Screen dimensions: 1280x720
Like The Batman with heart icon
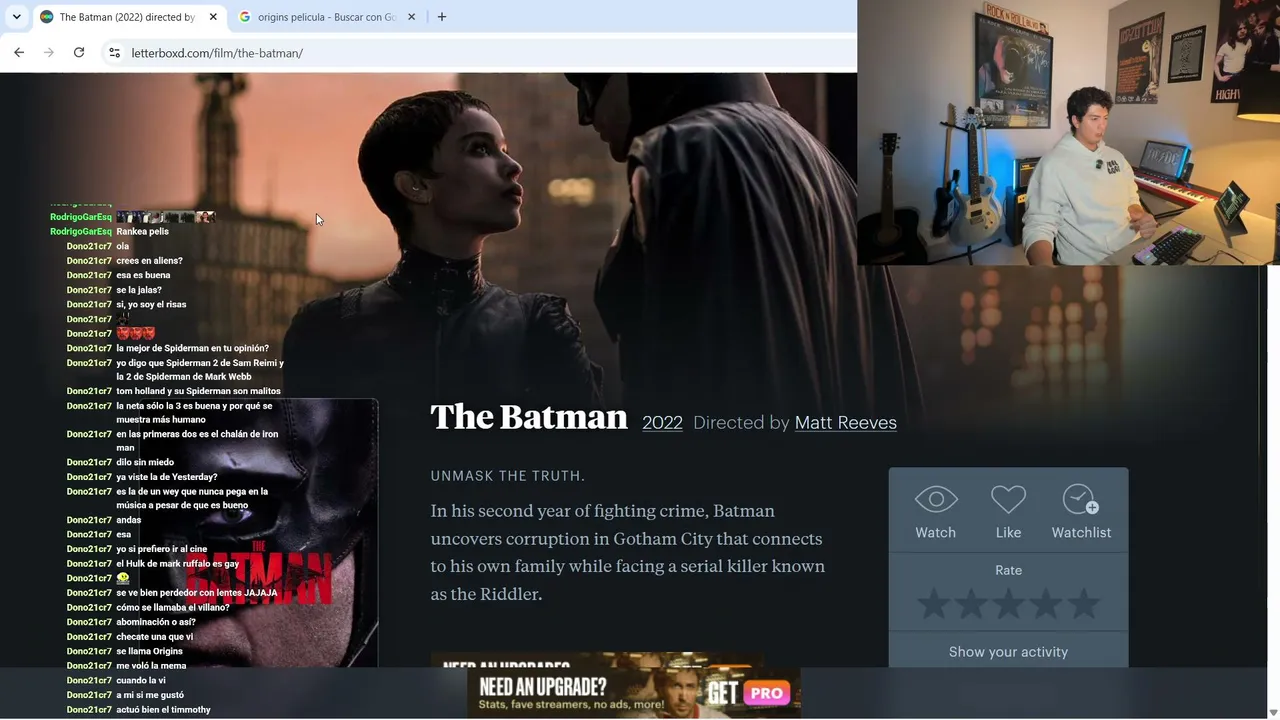tap(1008, 512)
